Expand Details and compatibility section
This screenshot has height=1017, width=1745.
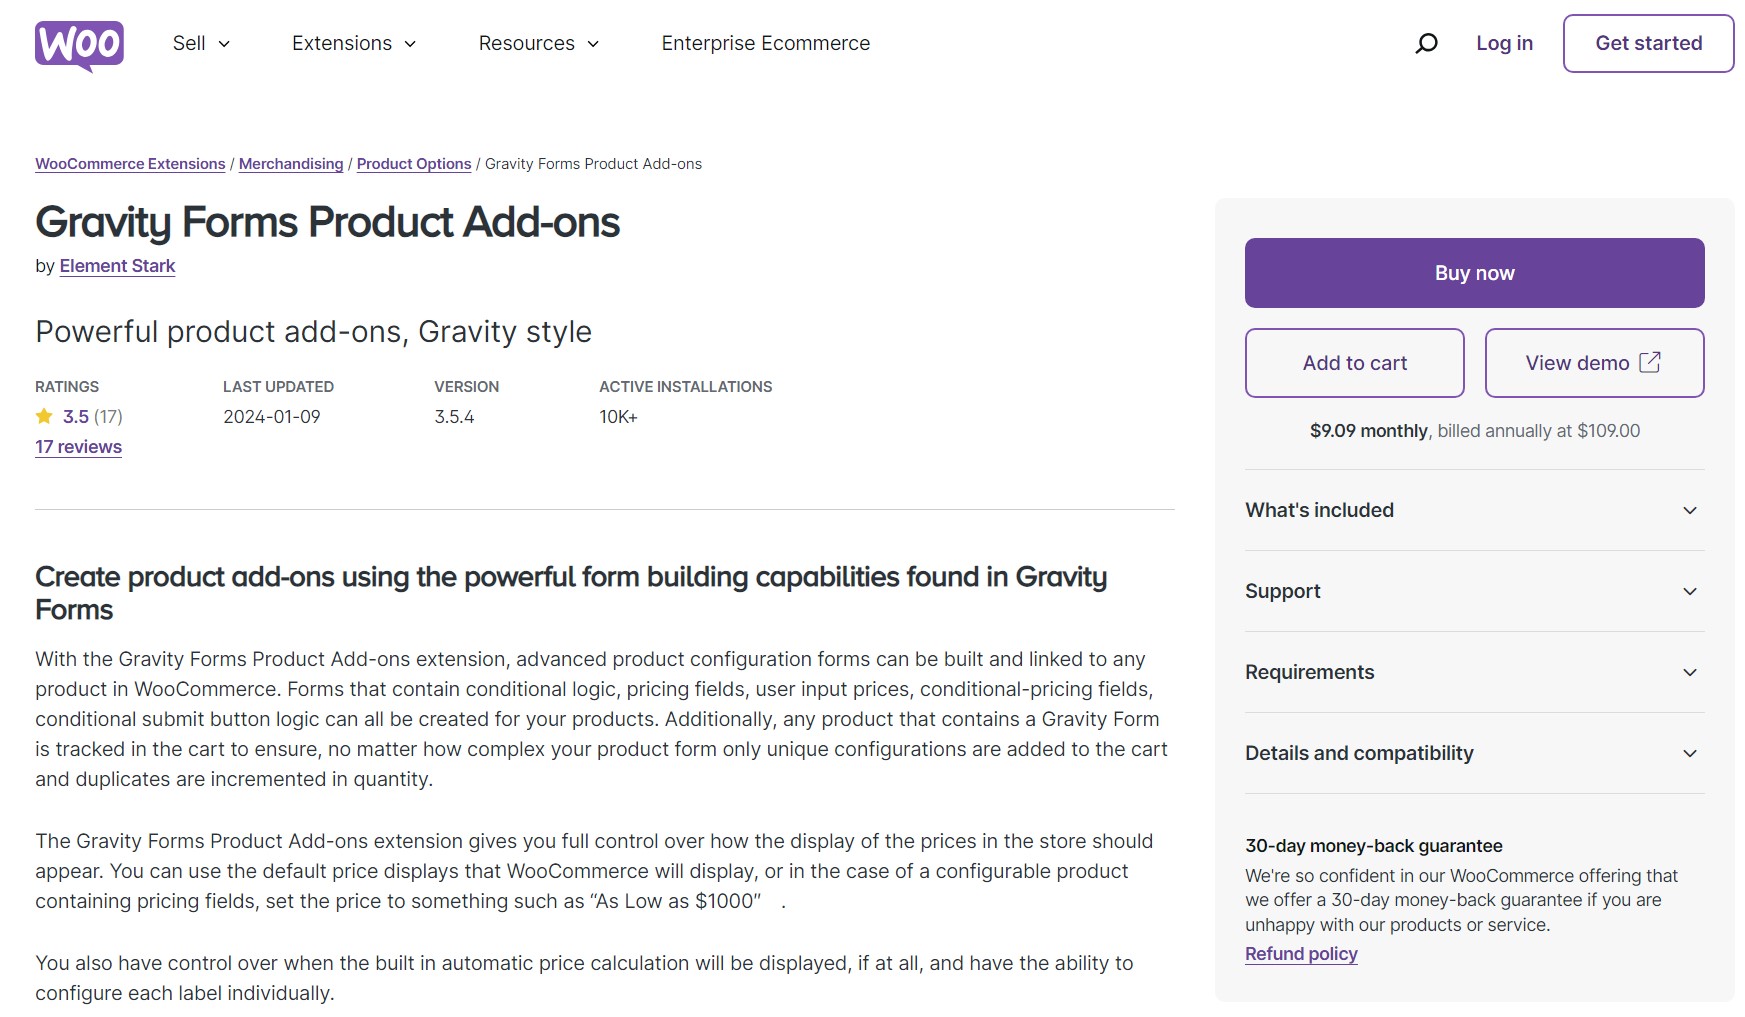click(1474, 753)
